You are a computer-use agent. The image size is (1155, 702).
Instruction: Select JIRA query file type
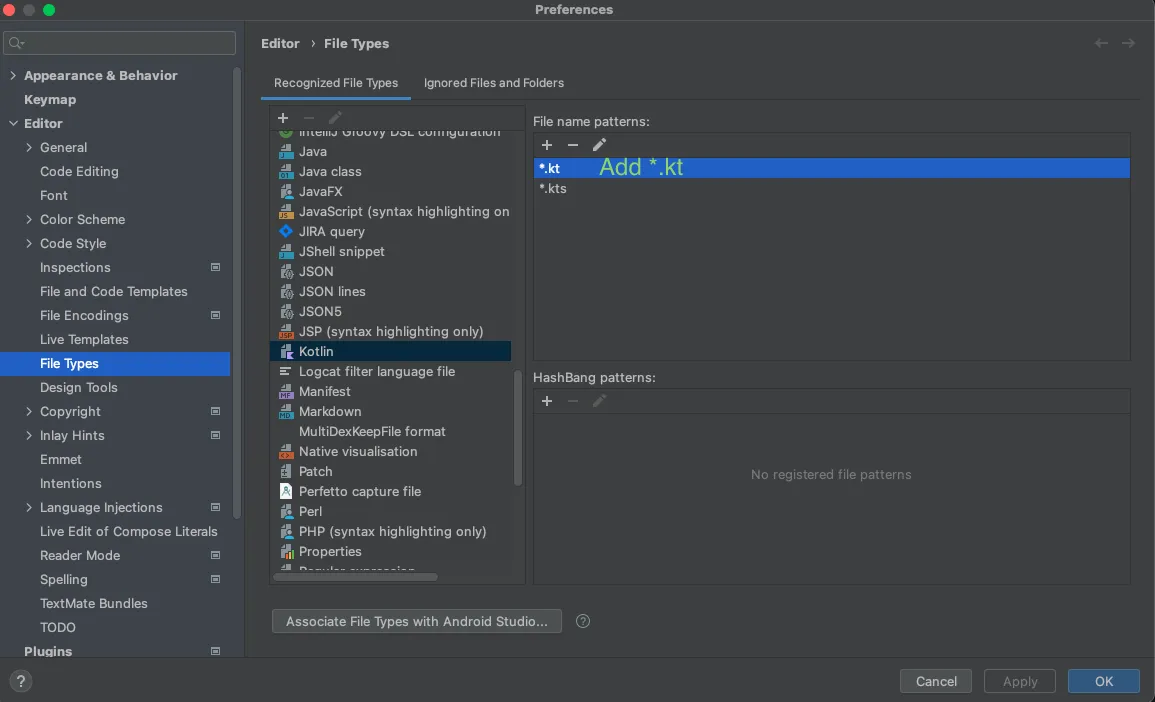click(x=331, y=231)
